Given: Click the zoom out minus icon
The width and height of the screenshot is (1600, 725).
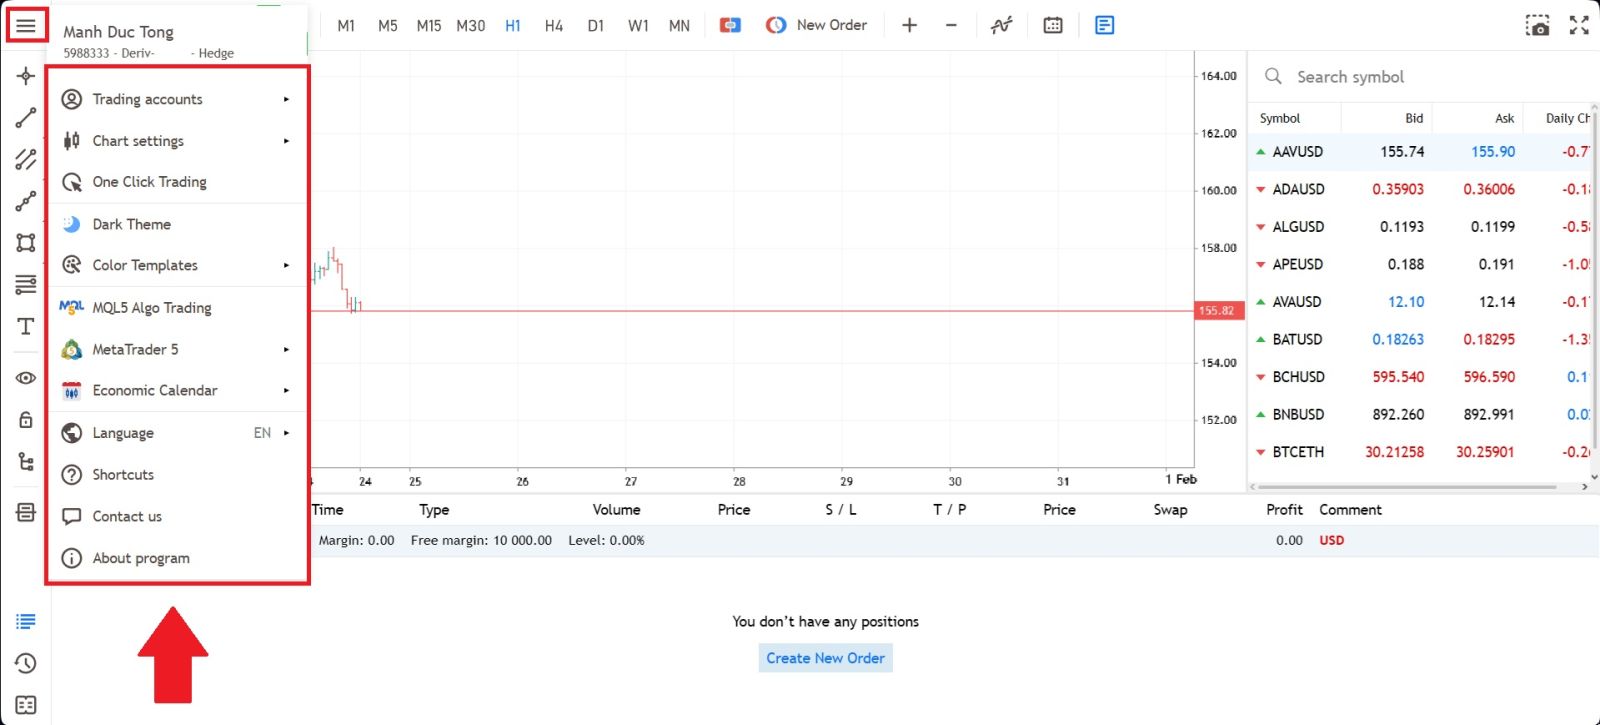Looking at the screenshot, I should click(x=951, y=26).
